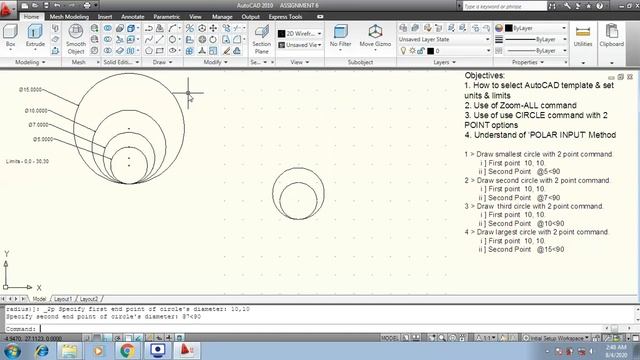Click the Undo icon in quick access toolbar
This screenshot has height=360, width=640.
coord(57,5)
